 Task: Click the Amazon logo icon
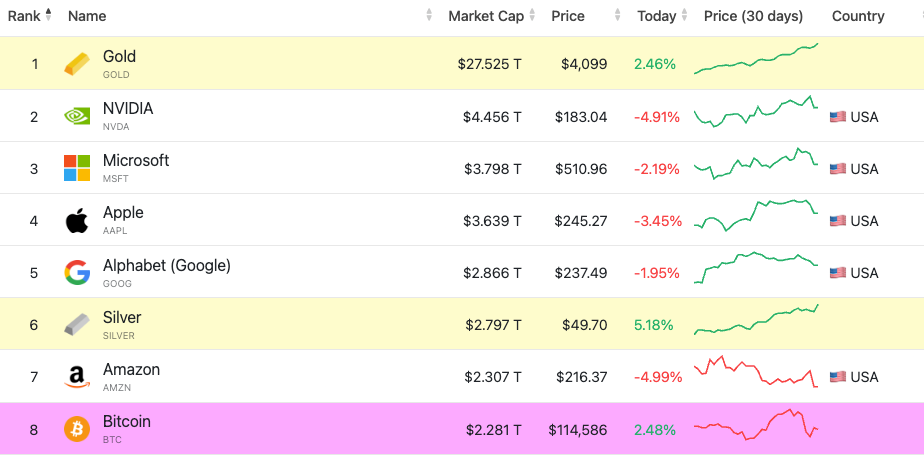(77, 377)
